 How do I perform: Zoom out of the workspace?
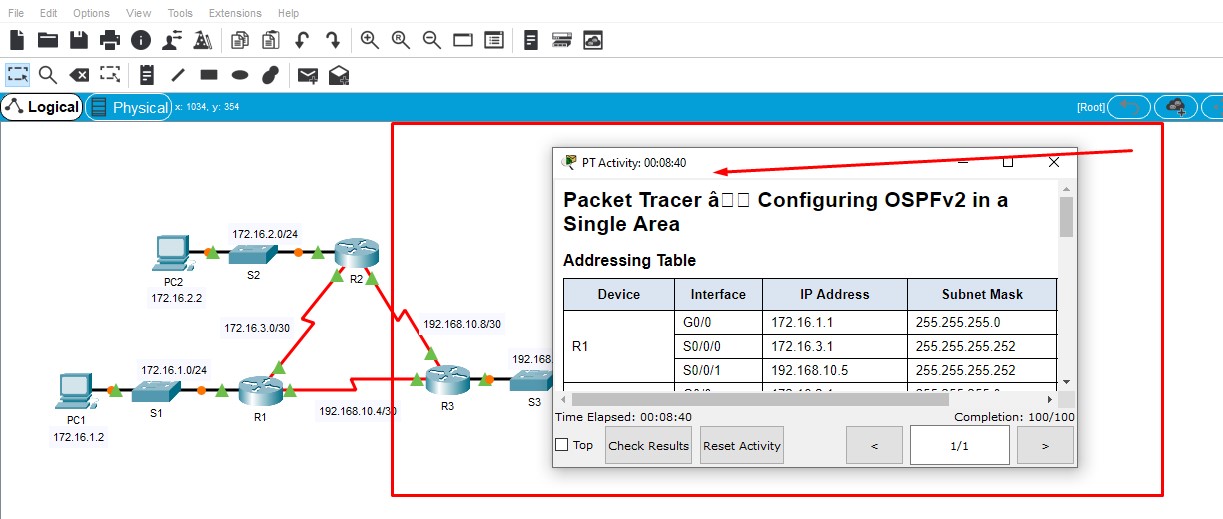click(x=432, y=40)
